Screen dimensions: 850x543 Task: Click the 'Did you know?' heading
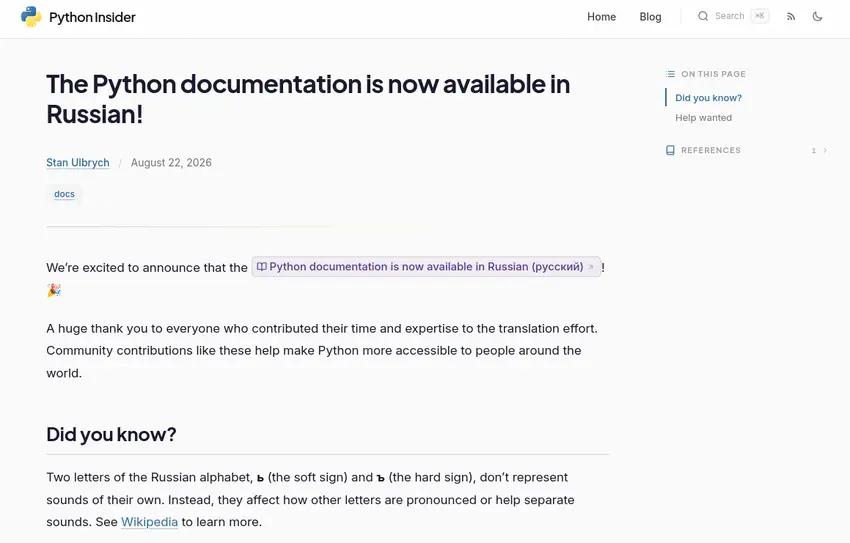click(111, 434)
